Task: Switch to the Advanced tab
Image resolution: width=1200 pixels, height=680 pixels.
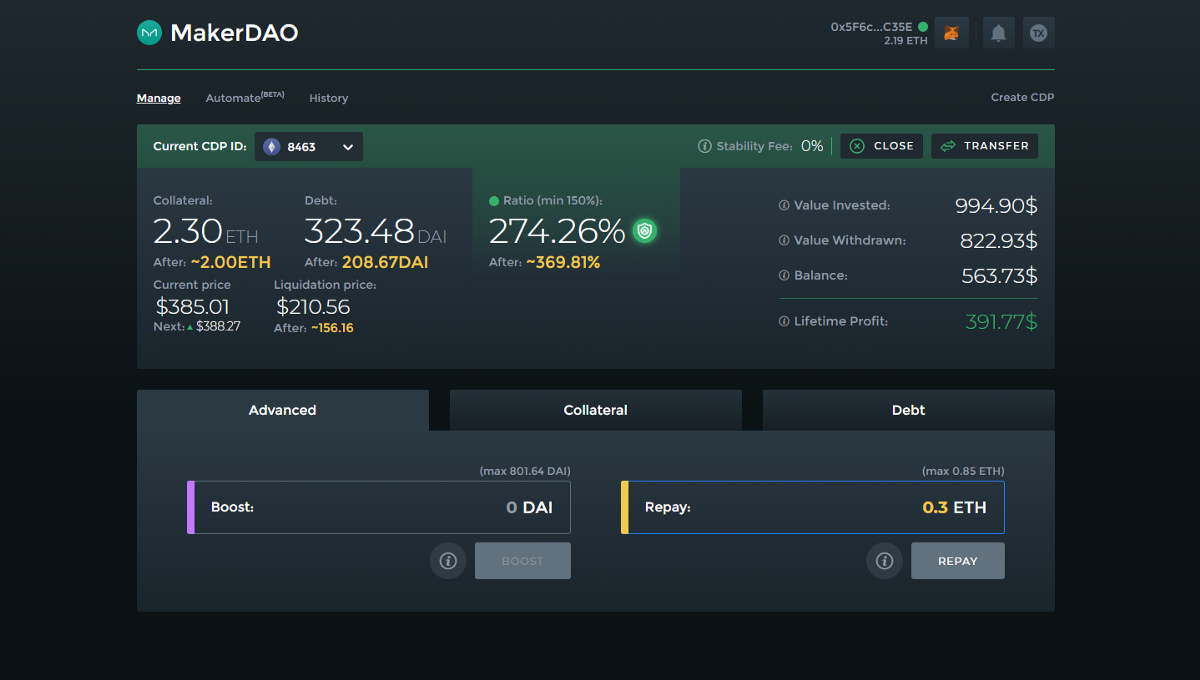Action: coord(283,410)
